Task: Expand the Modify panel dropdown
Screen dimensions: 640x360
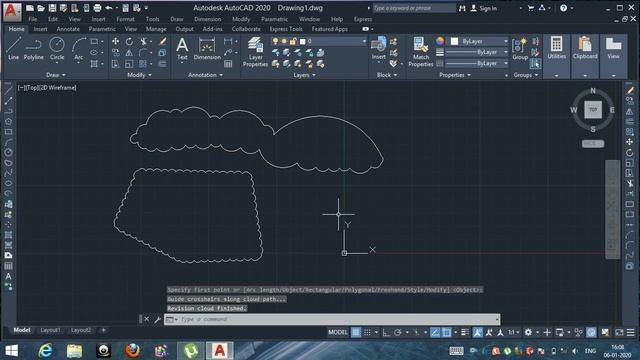Action: pyautogui.click(x=139, y=75)
